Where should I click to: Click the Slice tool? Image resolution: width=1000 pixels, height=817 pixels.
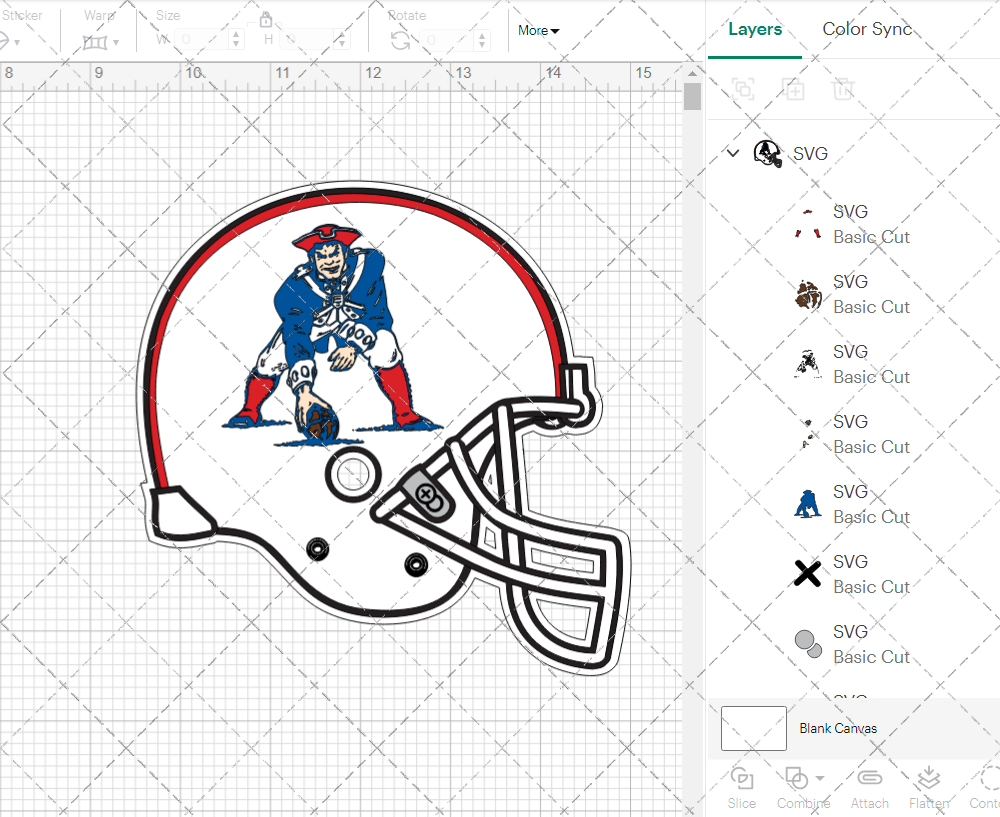pos(742,789)
